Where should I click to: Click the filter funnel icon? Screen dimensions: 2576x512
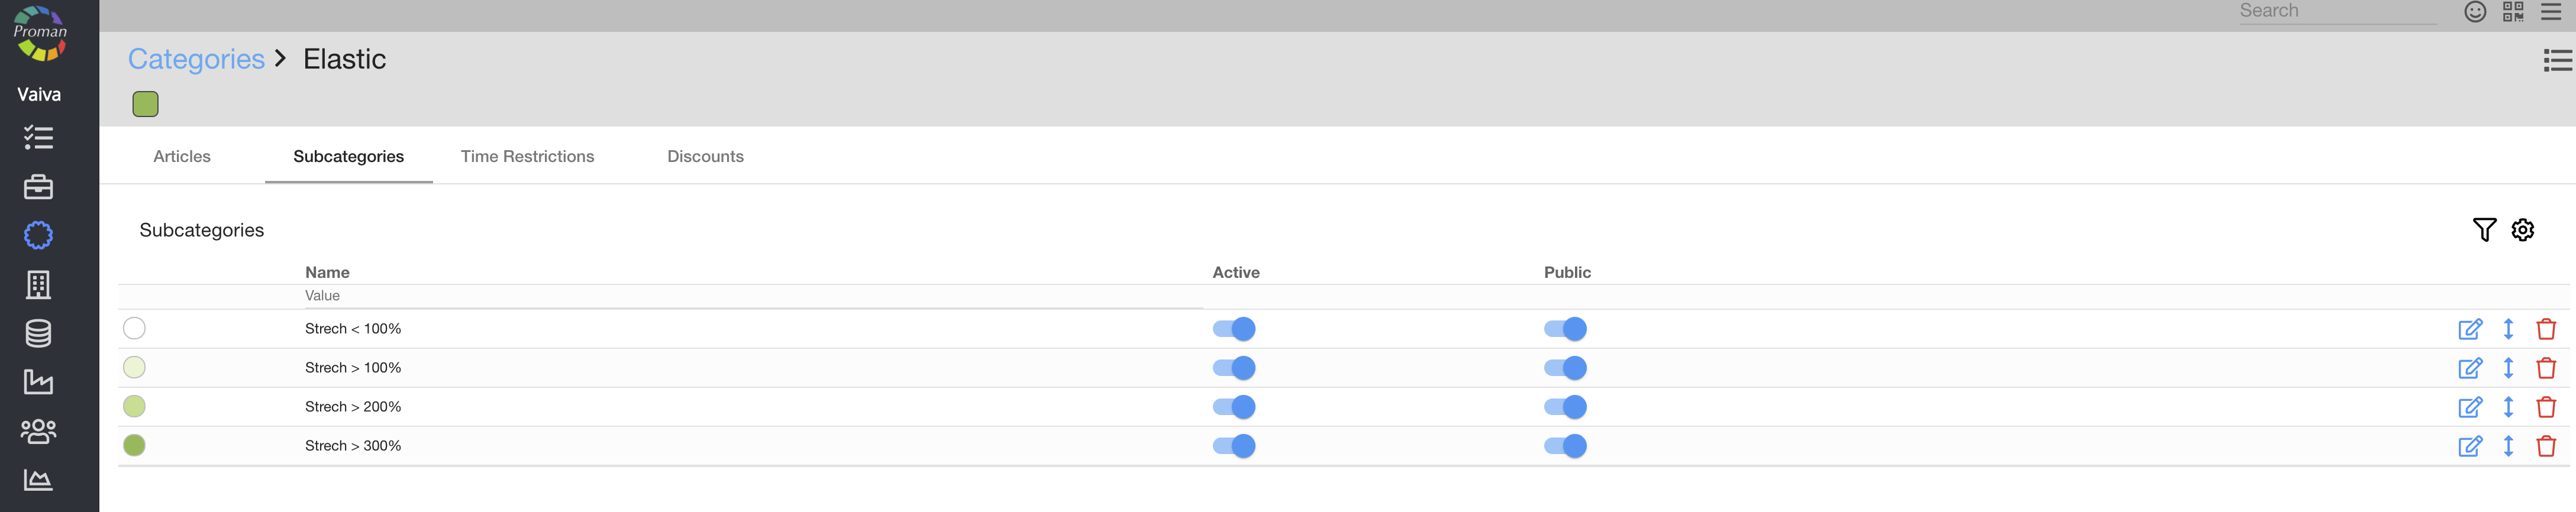tap(2483, 230)
